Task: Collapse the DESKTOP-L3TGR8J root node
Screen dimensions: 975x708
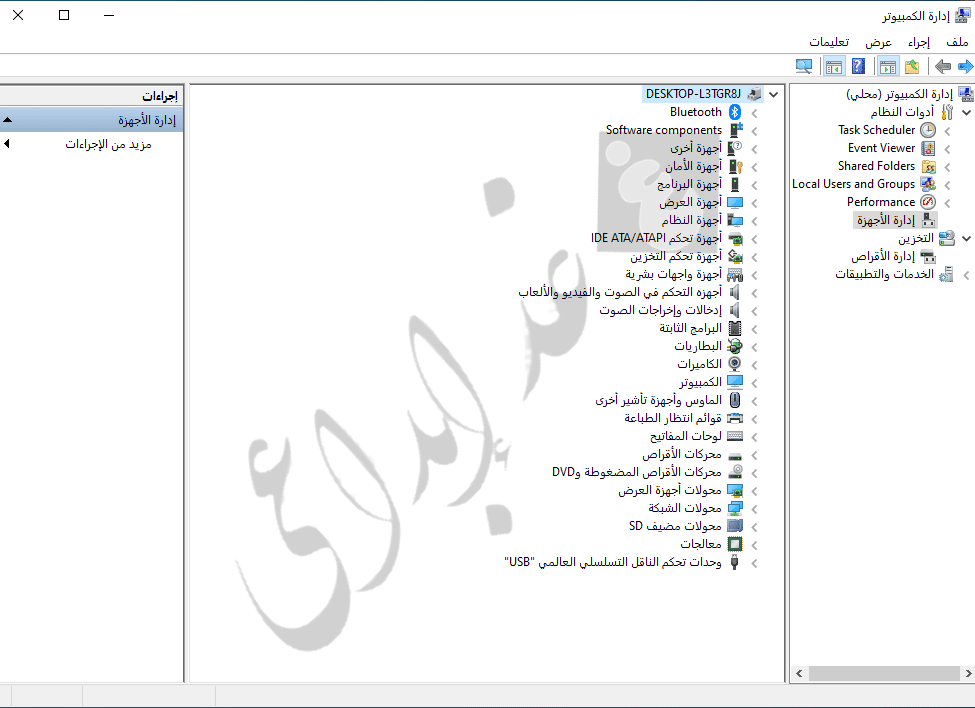Action: [x=773, y=94]
